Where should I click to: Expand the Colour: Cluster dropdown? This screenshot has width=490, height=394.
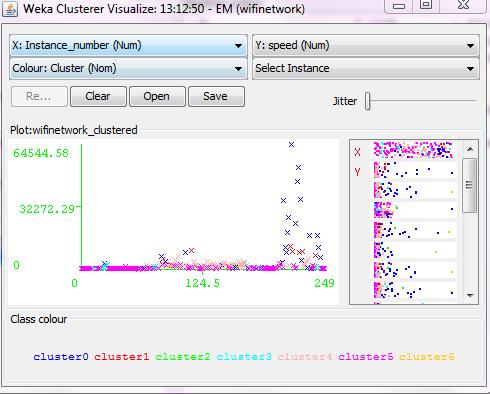click(x=128, y=68)
